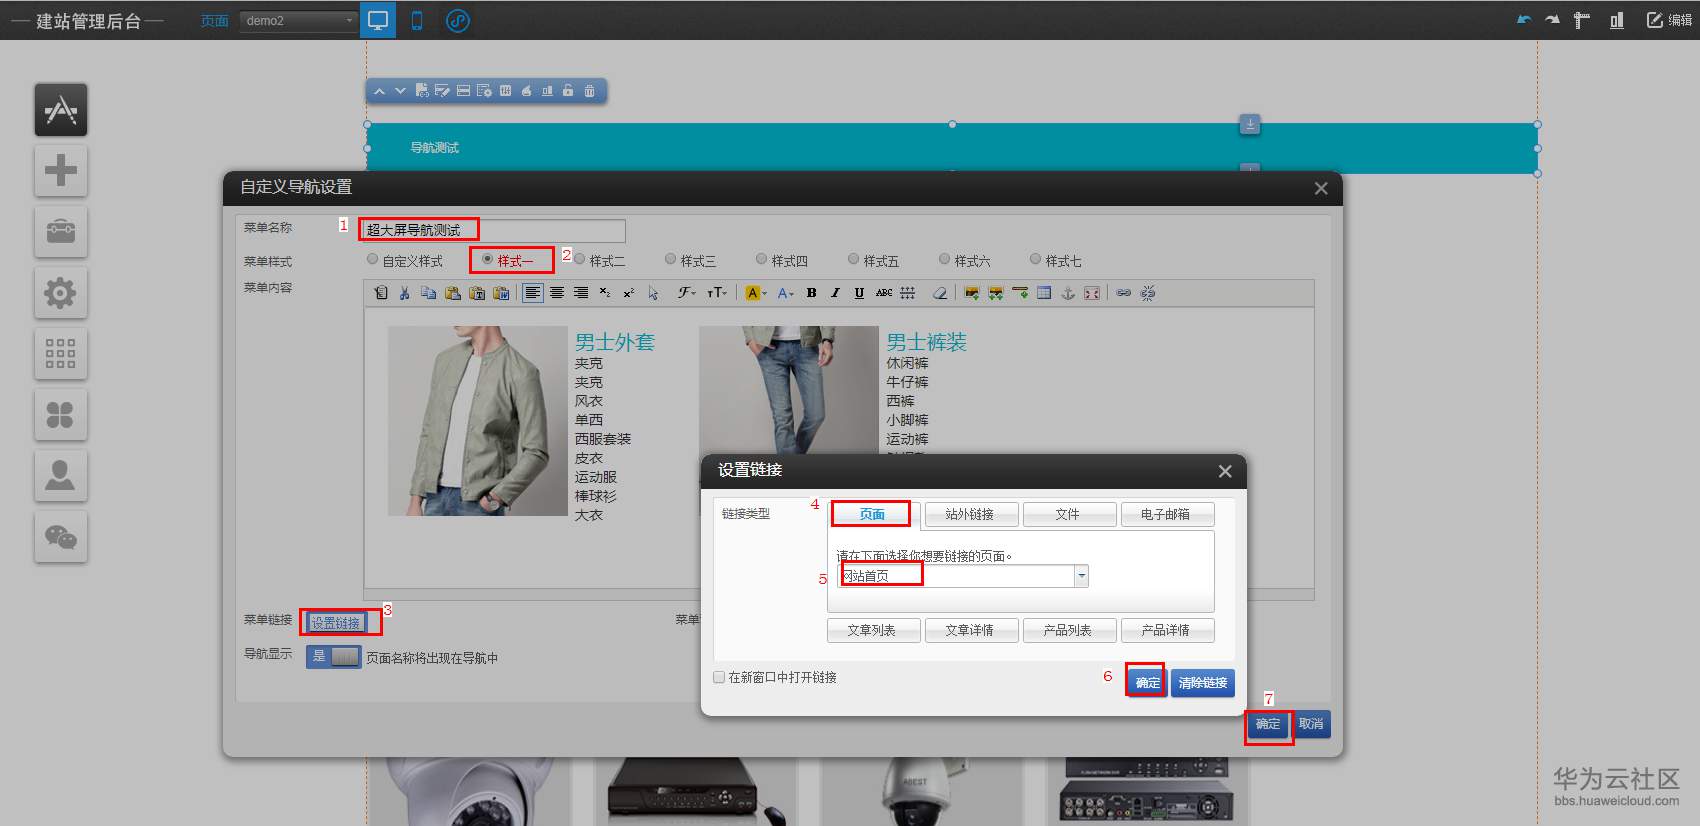Open the settings gear in left sidebar
1700x826 pixels.
pos(61,292)
